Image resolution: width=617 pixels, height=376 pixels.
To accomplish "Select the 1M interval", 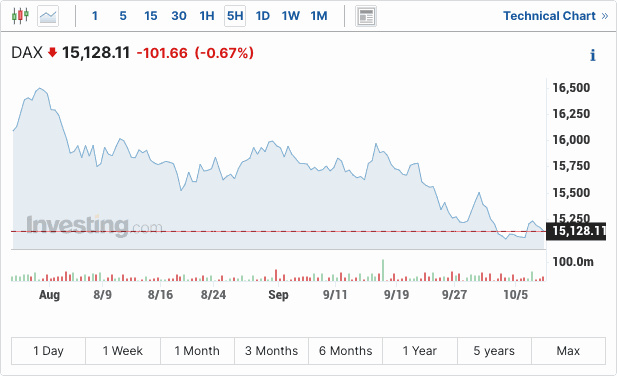I will pyautogui.click(x=319, y=16).
